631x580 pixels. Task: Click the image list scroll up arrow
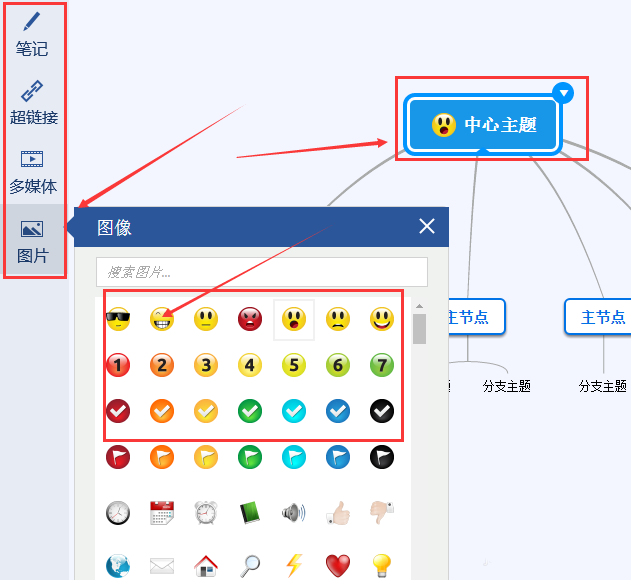point(419,306)
